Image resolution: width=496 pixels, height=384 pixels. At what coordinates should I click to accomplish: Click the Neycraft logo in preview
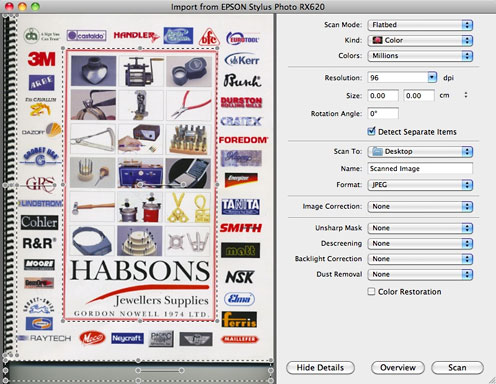127,338
